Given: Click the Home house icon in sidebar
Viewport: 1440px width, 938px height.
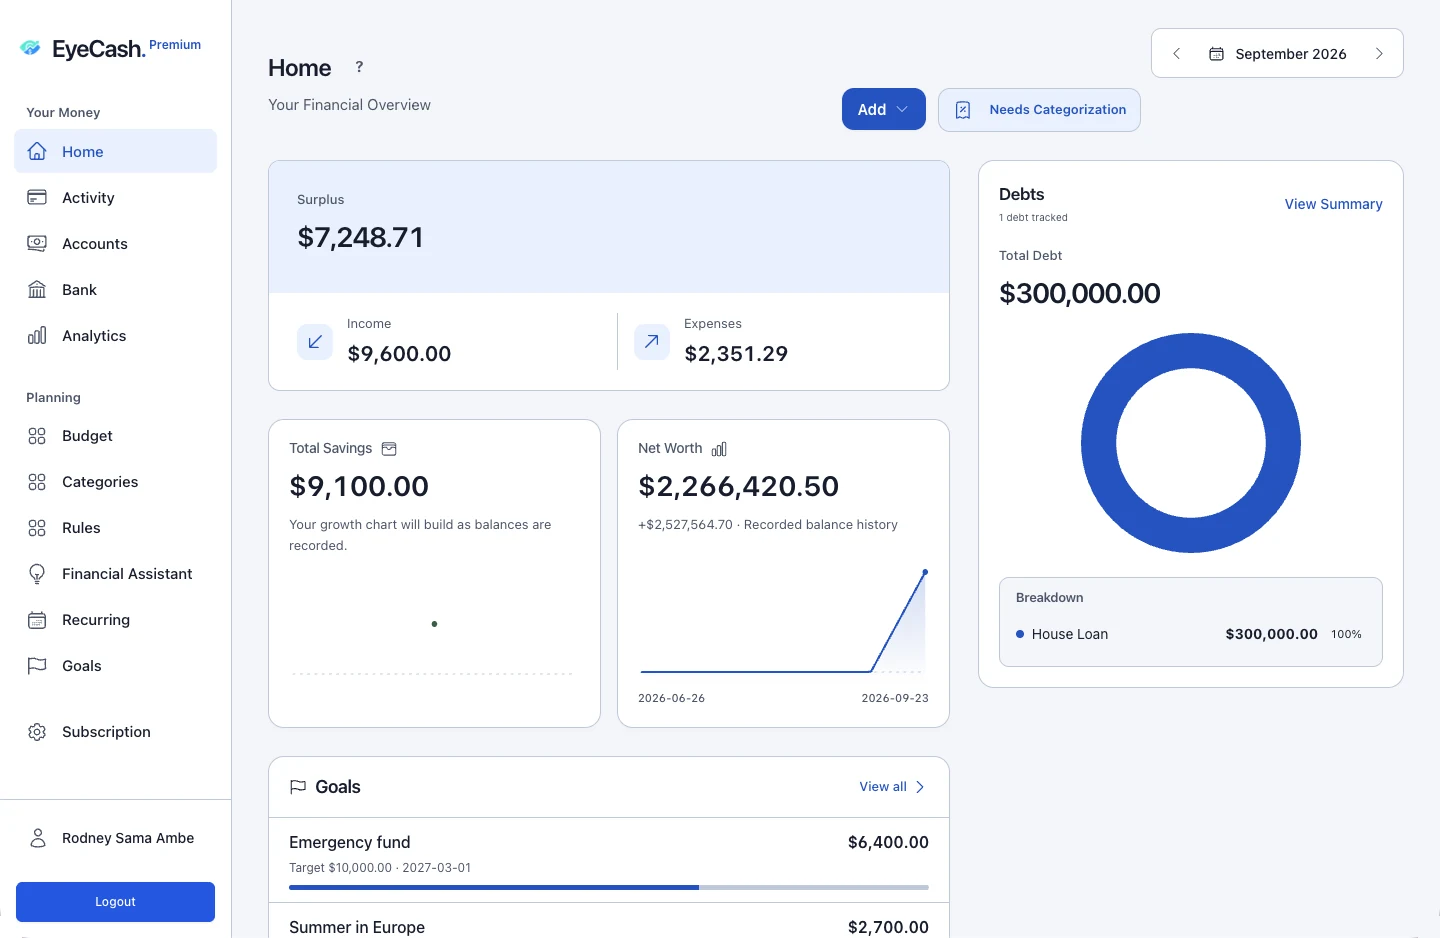Looking at the screenshot, I should pyautogui.click(x=37, y=151).
